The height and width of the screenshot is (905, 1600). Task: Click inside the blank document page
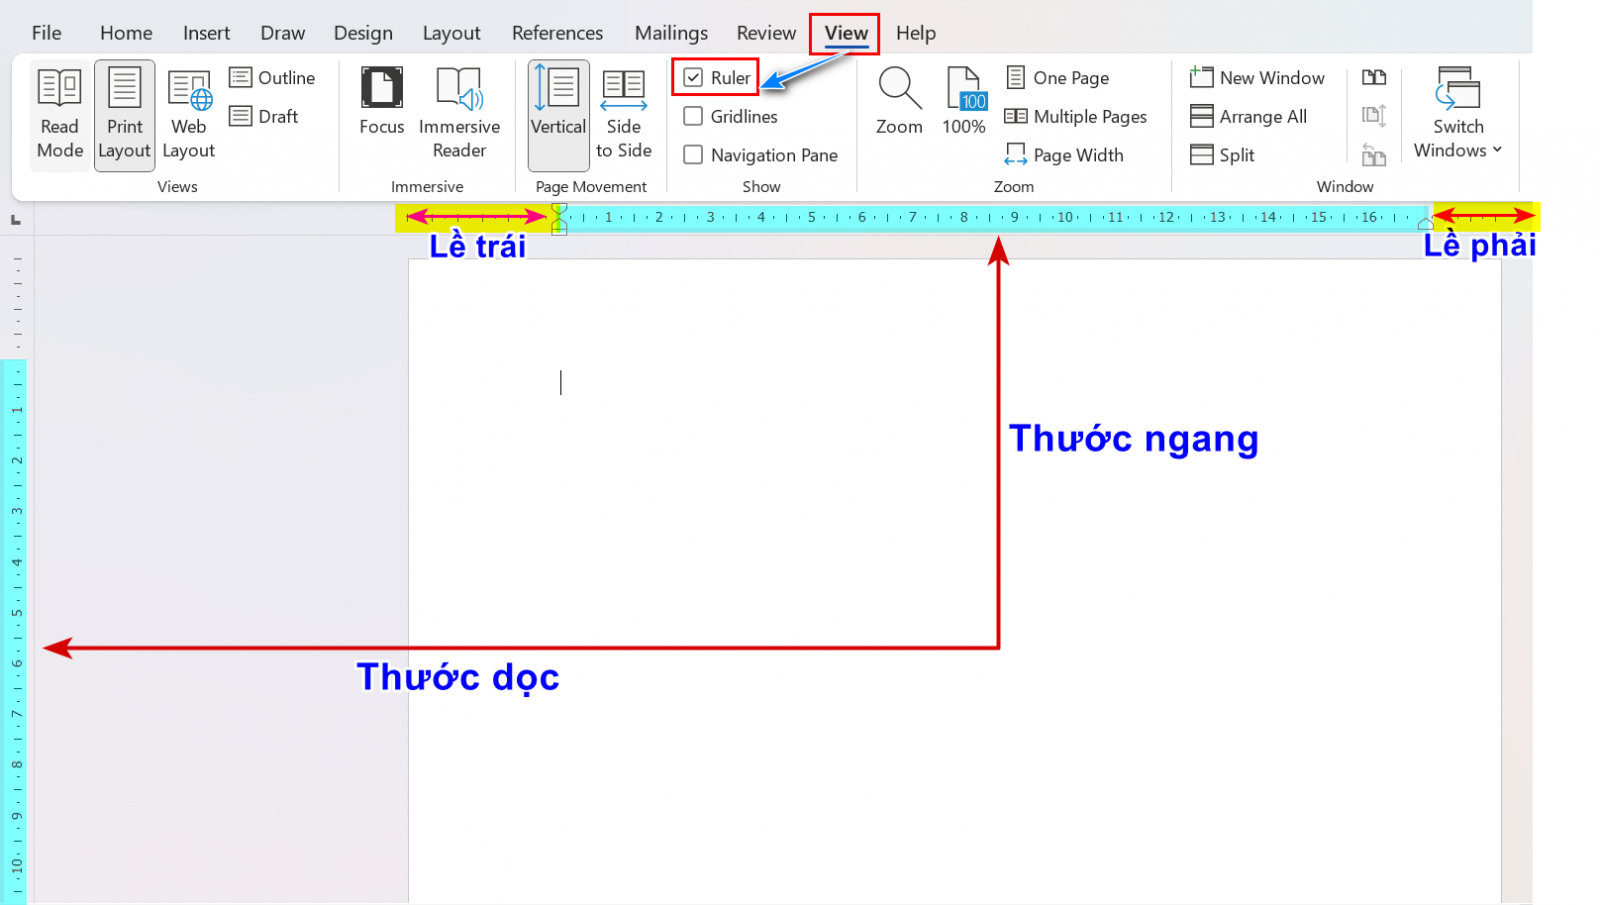pos(700,450)
